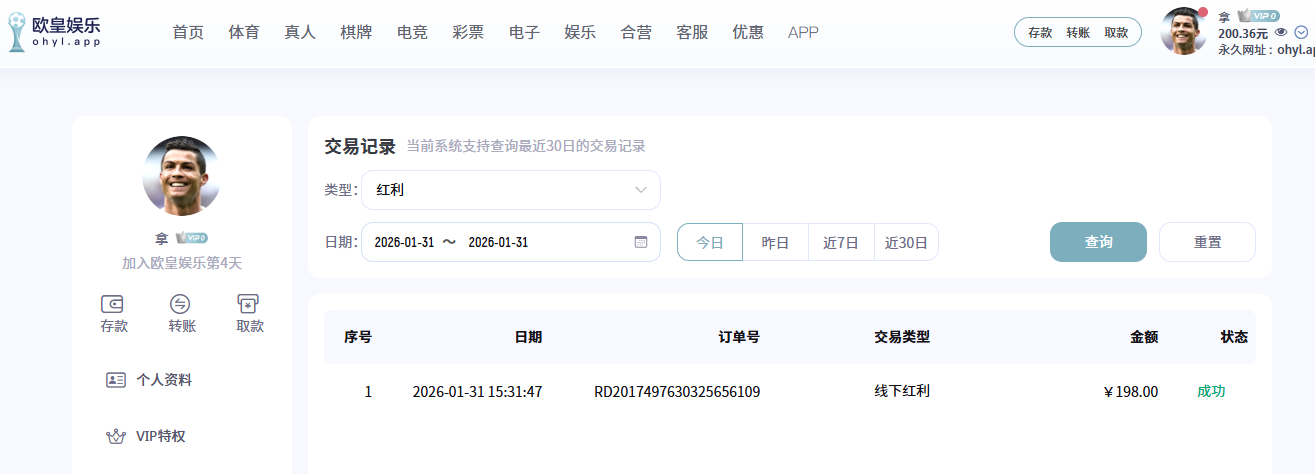This screenshot has width=1315, height=474.
Task: Open VIP privileges crown icon
Action: [116, 437]
